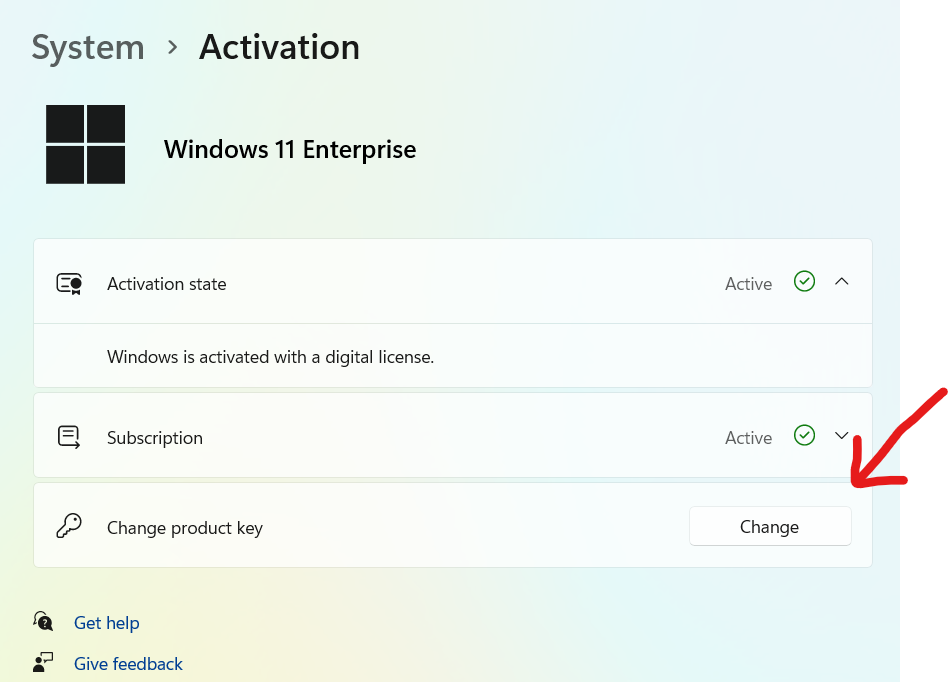Screen dimensions: 948x682
Task: Click the green checkmark in Activation state row
Action: pyautogui.click(x=804, y=282)
